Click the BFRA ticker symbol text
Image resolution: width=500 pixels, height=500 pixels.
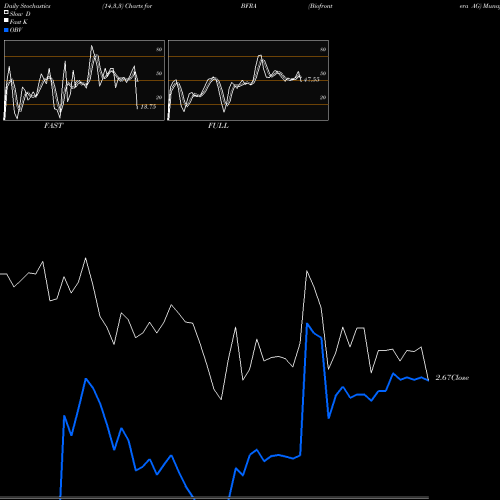(x=249, y=6)
